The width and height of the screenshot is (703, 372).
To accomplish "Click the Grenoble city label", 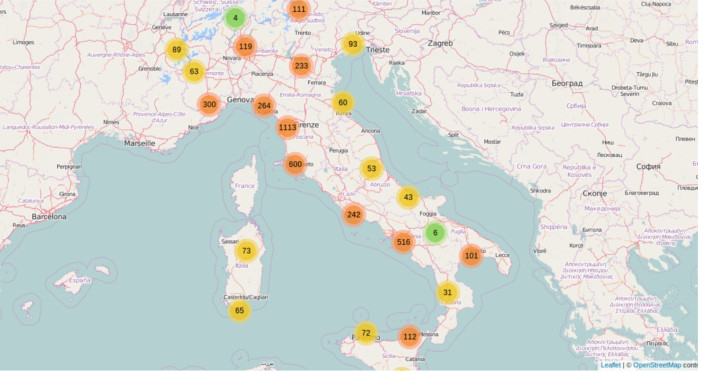I will [x=150, y=69].
